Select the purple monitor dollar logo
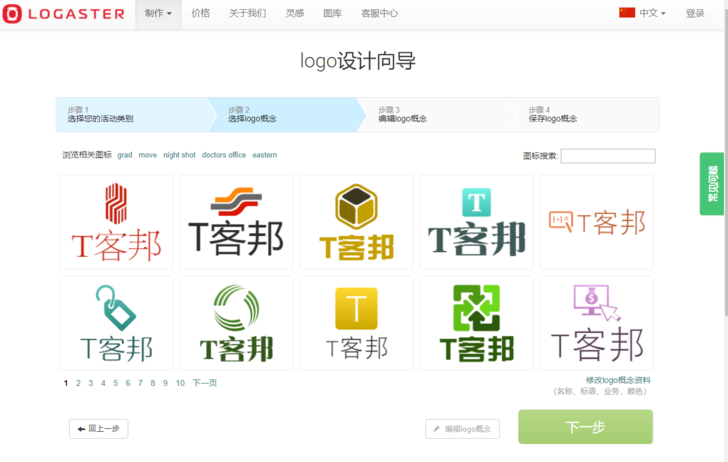Screen dimensions: 728x462 pyautogui.click(x=597, y=324)
